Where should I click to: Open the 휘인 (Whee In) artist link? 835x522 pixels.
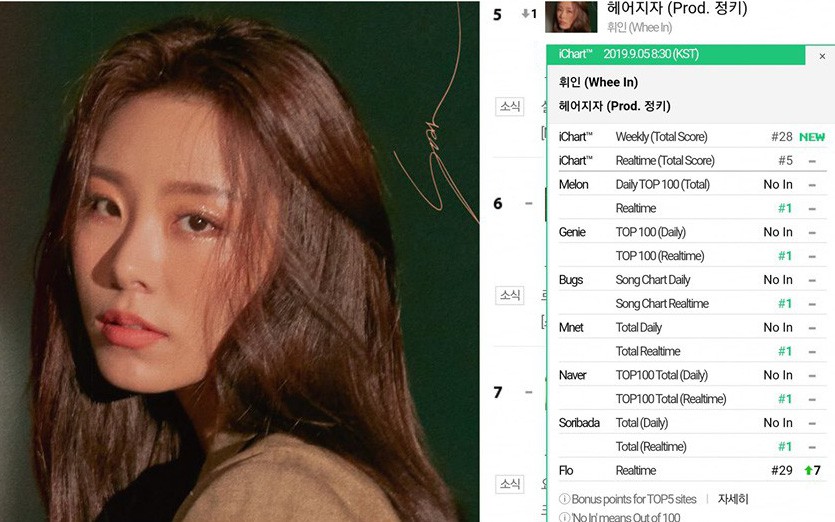639,27
